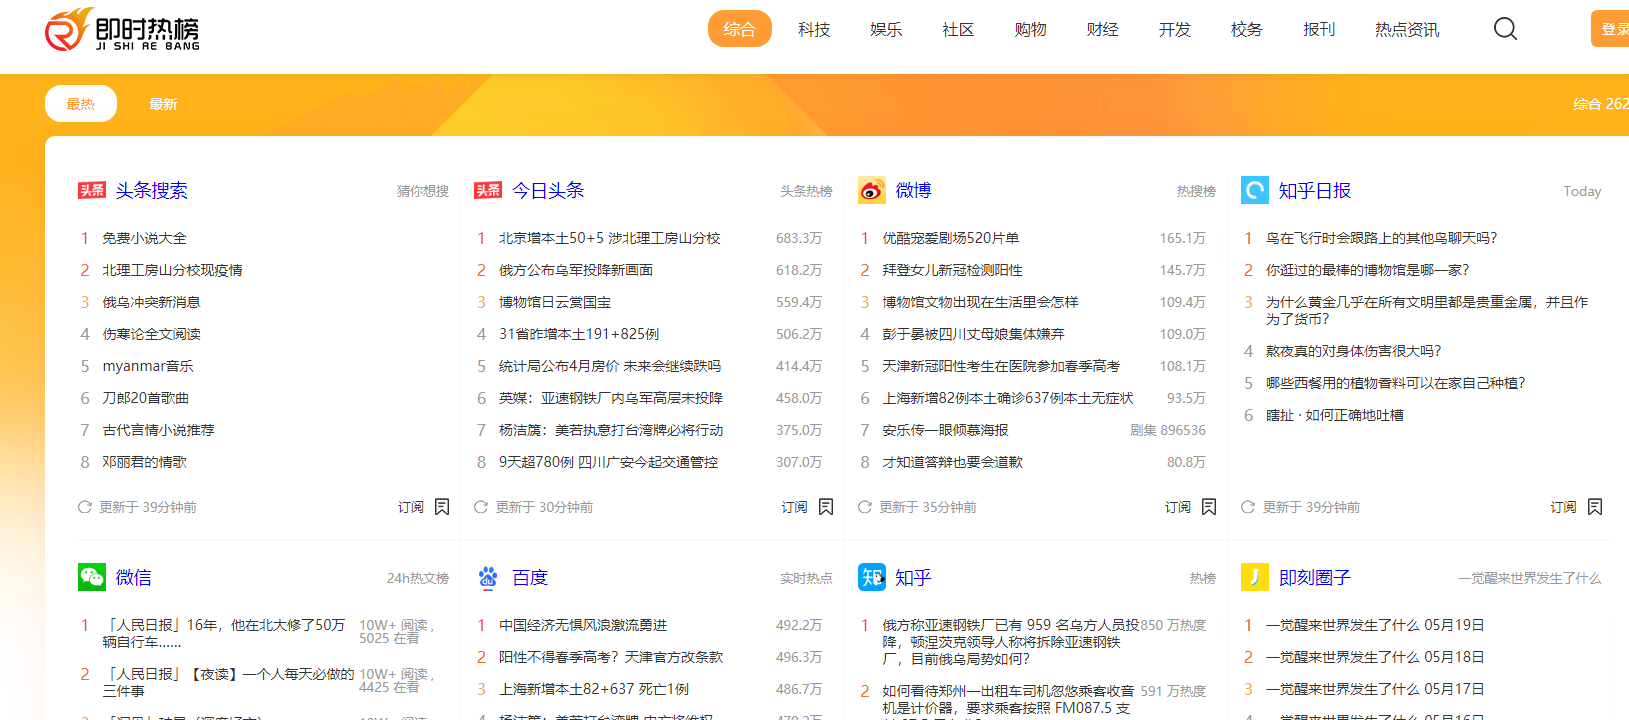Subscribe to 知乎日报 via 订阅
Screen dimensions: 1629x720
pos(1564,507)
